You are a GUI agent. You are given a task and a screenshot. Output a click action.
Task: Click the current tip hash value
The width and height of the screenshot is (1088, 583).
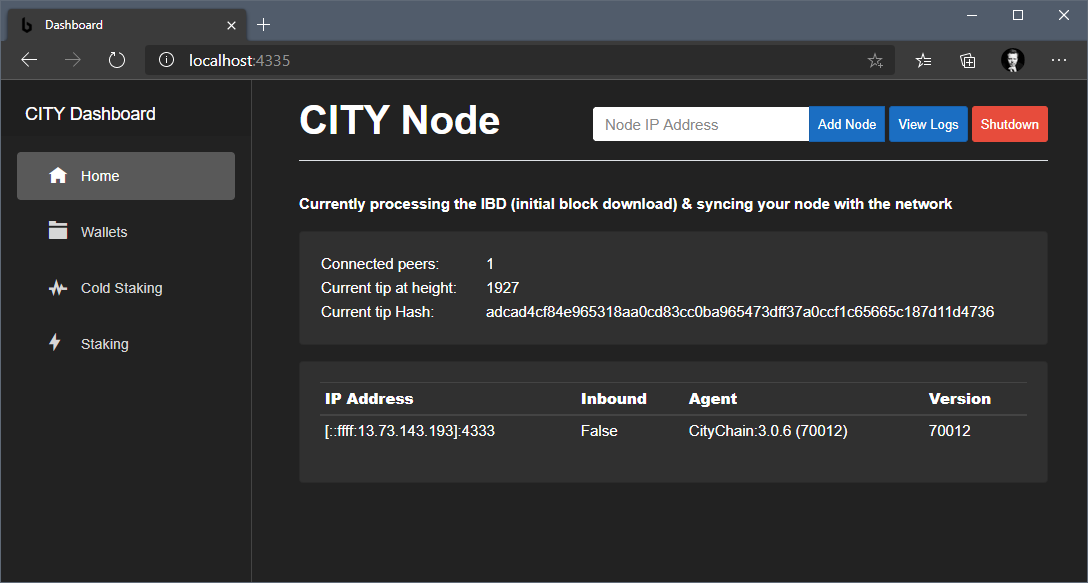tap(740, 312)
